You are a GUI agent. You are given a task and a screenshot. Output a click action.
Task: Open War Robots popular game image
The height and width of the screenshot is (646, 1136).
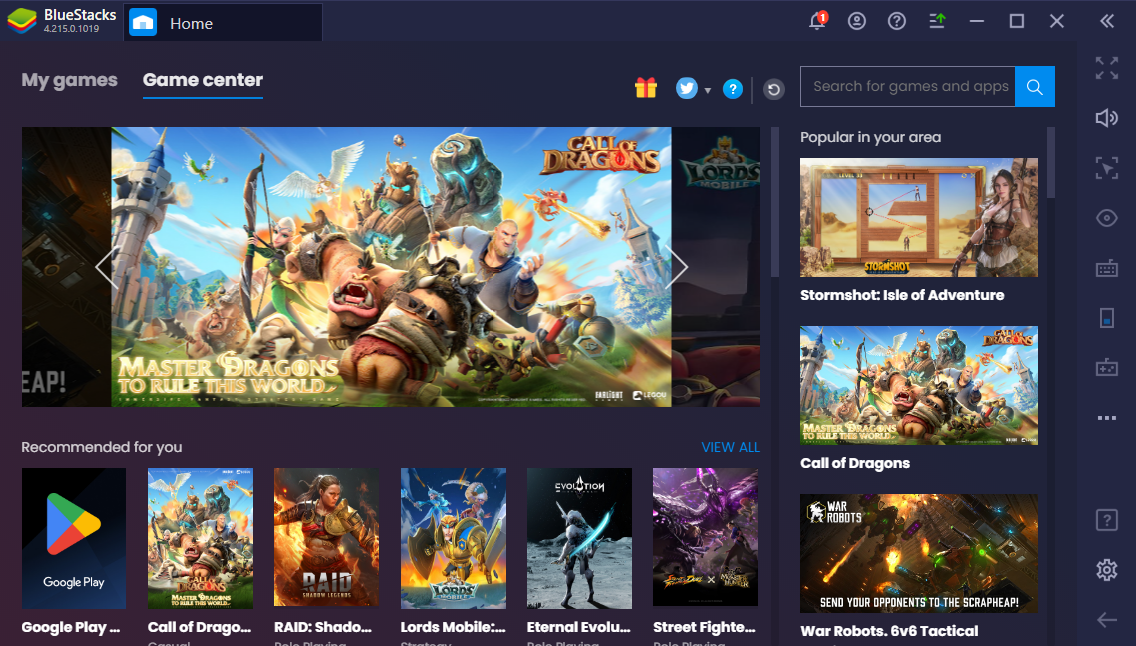pyautogui.click(x=919, y=553)
